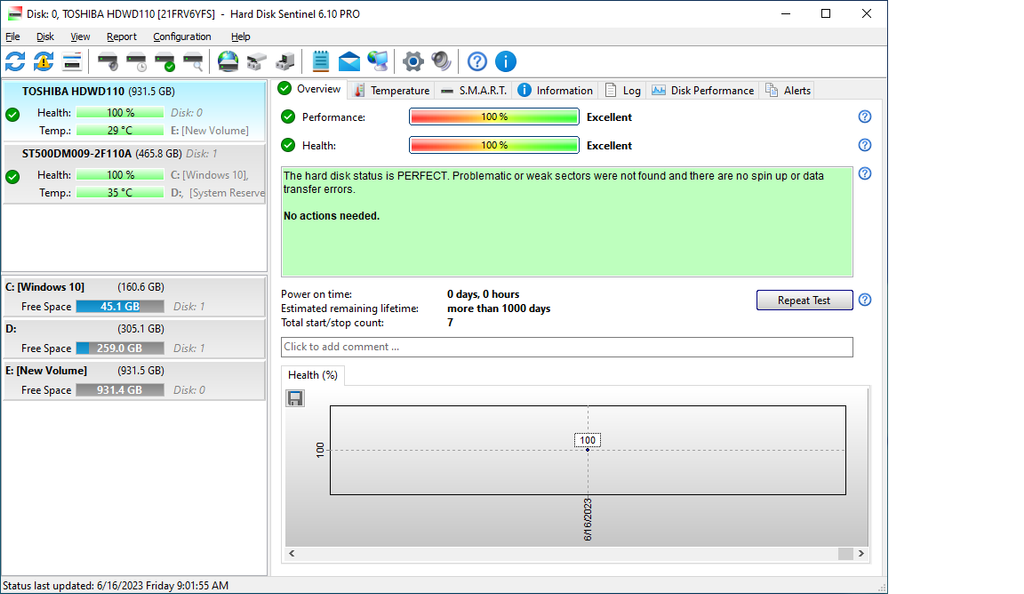
Task: Select the Overview tab
Action: pyautogui.click(x=310, y=89)
